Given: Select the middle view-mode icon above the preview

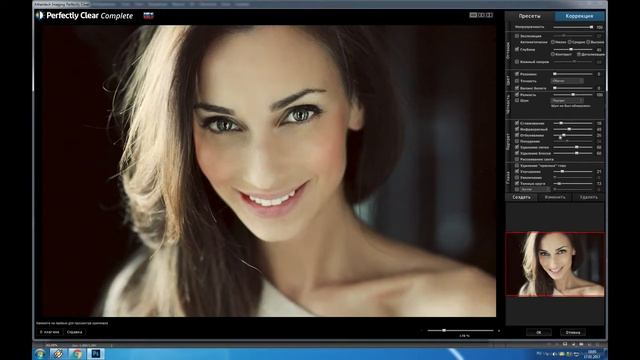Looking at the screenshot, I should [x=482, y=15].
